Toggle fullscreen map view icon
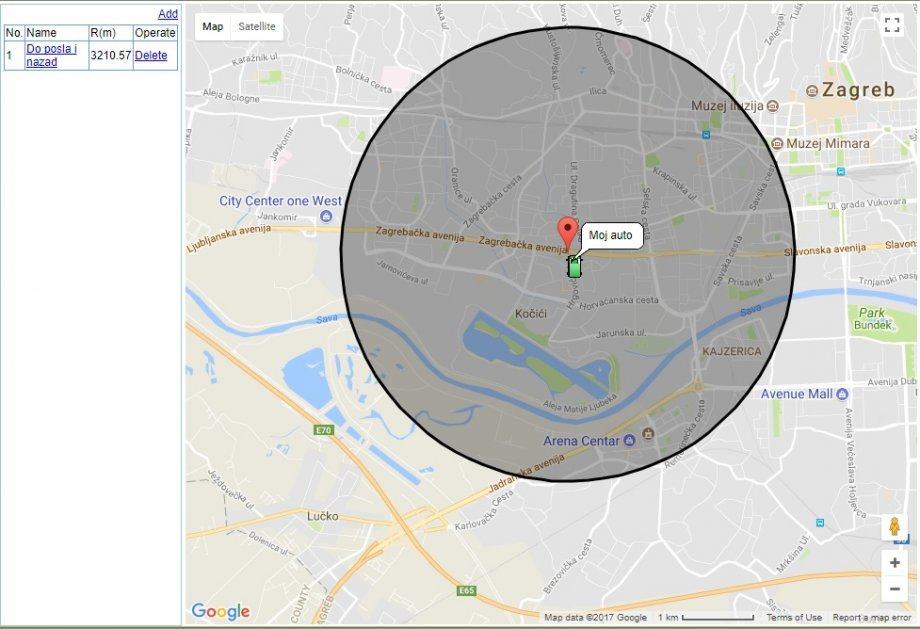The width and height of the screenshot is (920, 629). pos(892,25)
